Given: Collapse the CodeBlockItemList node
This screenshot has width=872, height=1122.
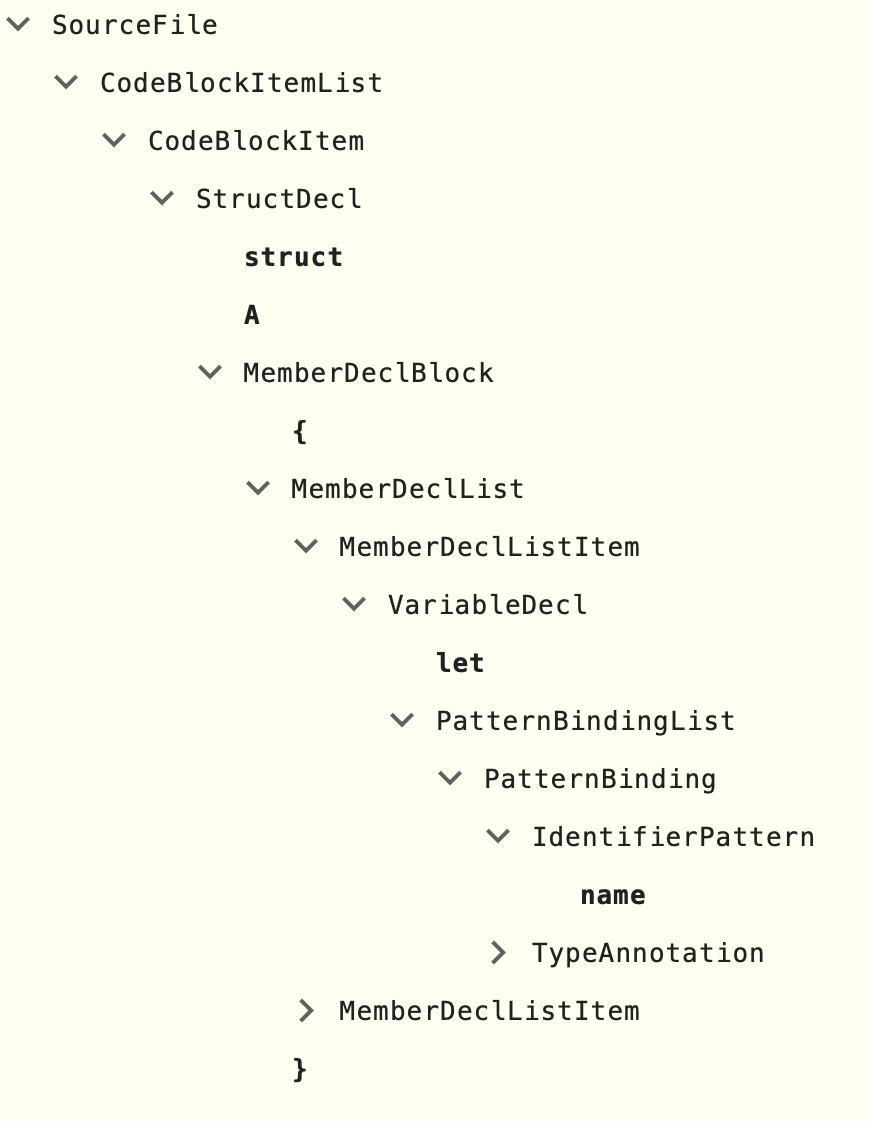Looking at the screenshot, I should 64,83.
